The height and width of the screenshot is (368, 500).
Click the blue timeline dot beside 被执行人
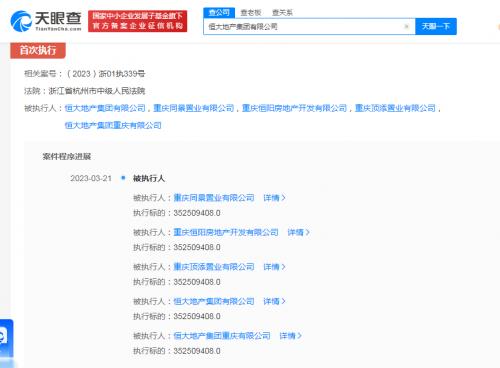(x=123, y=178)
